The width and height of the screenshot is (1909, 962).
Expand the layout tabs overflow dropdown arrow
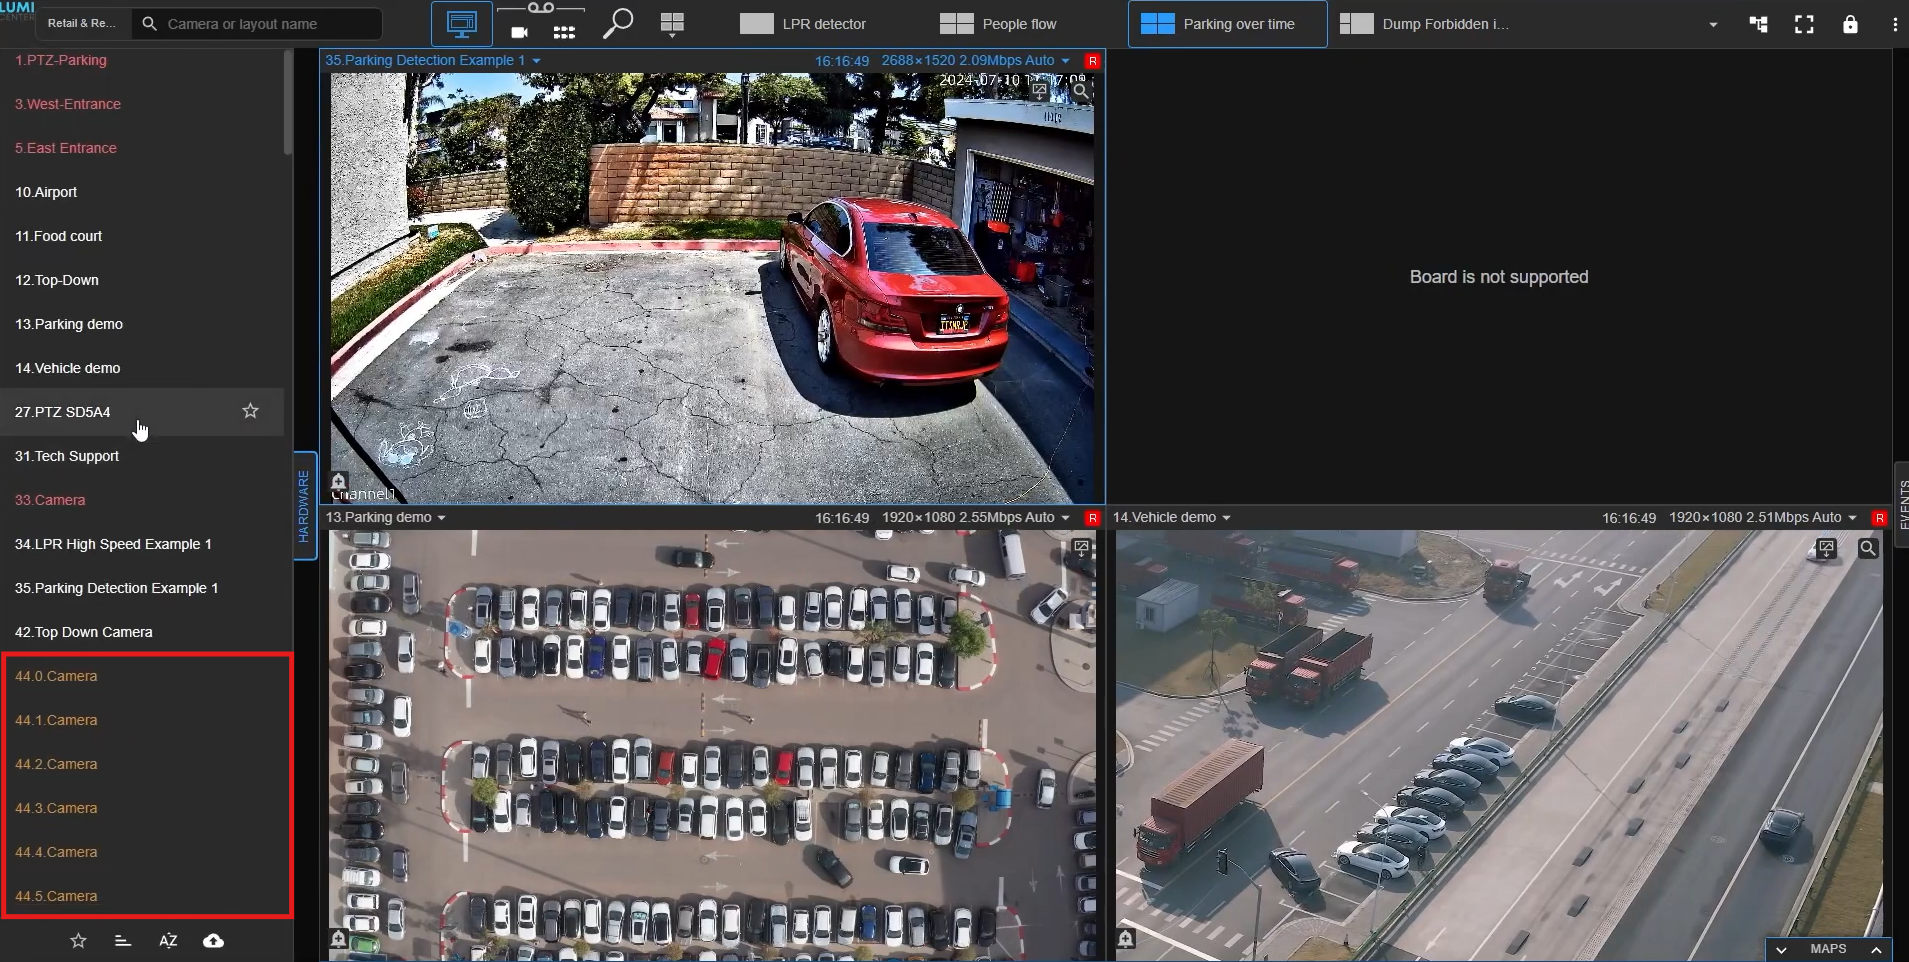pos(1713,24)
